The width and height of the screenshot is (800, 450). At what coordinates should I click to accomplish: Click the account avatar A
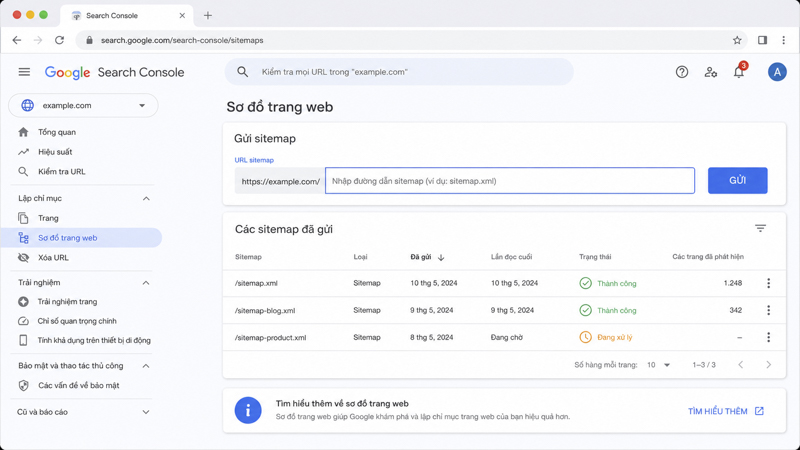[777, 72]
